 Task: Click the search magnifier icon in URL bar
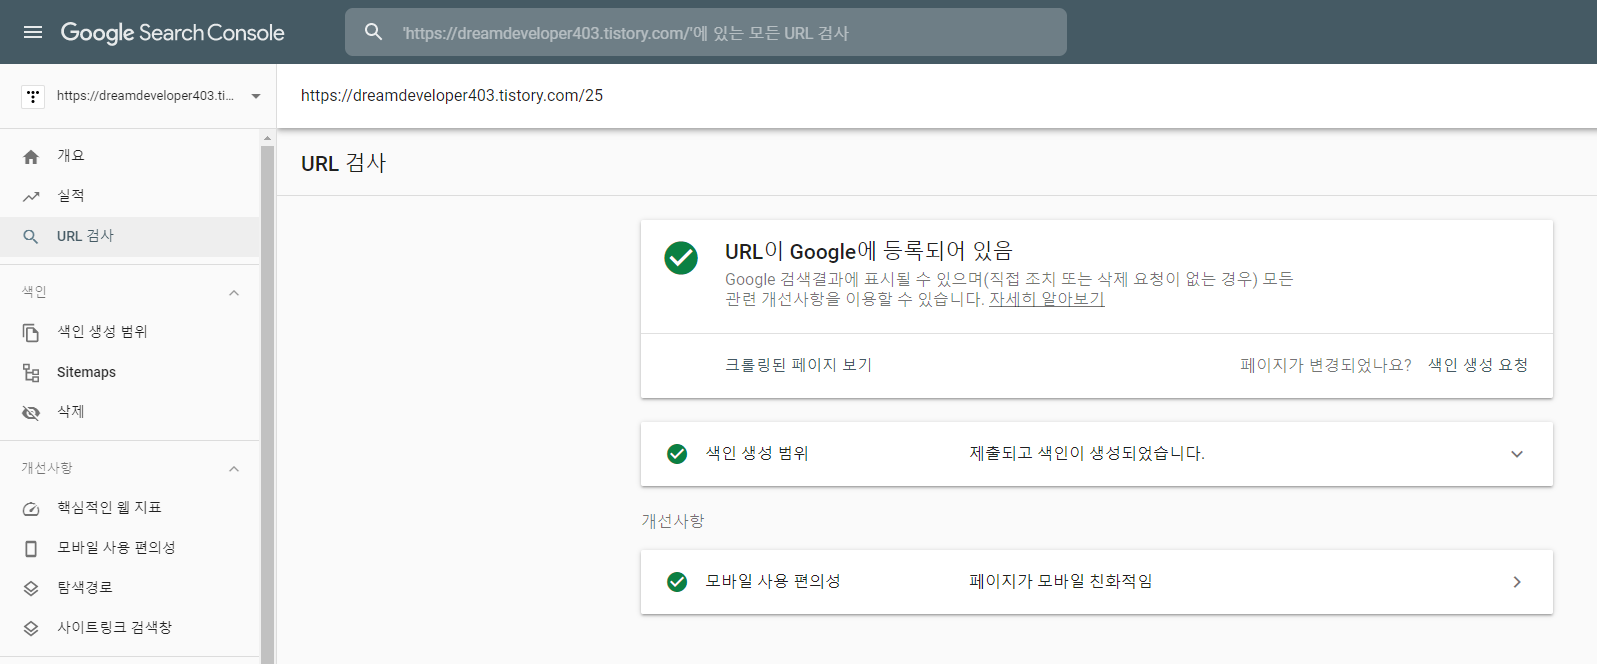click(374, 32)
